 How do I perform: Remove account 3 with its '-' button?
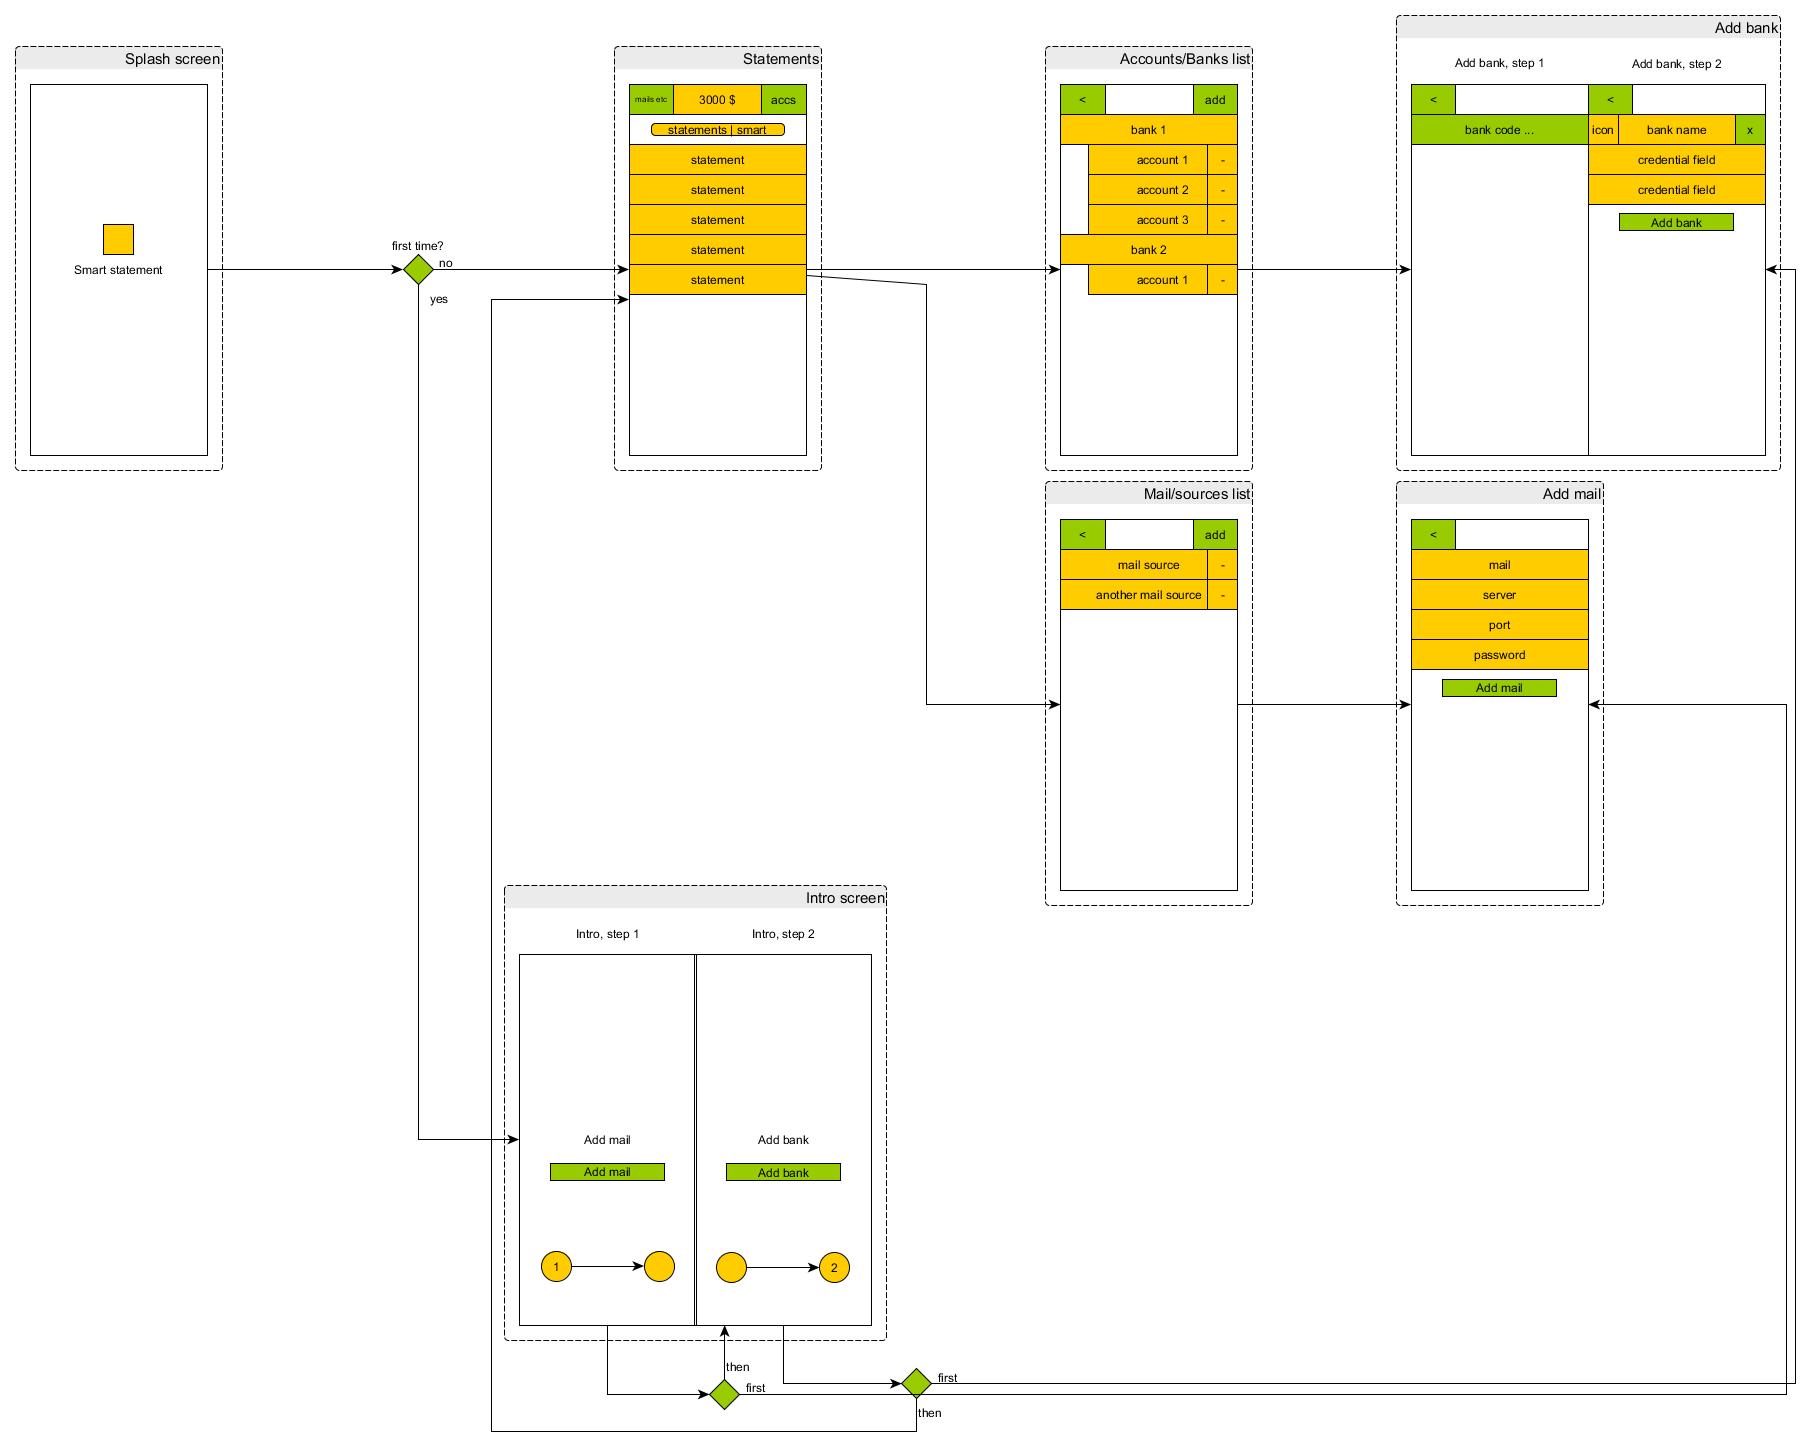pos(1222,220)
